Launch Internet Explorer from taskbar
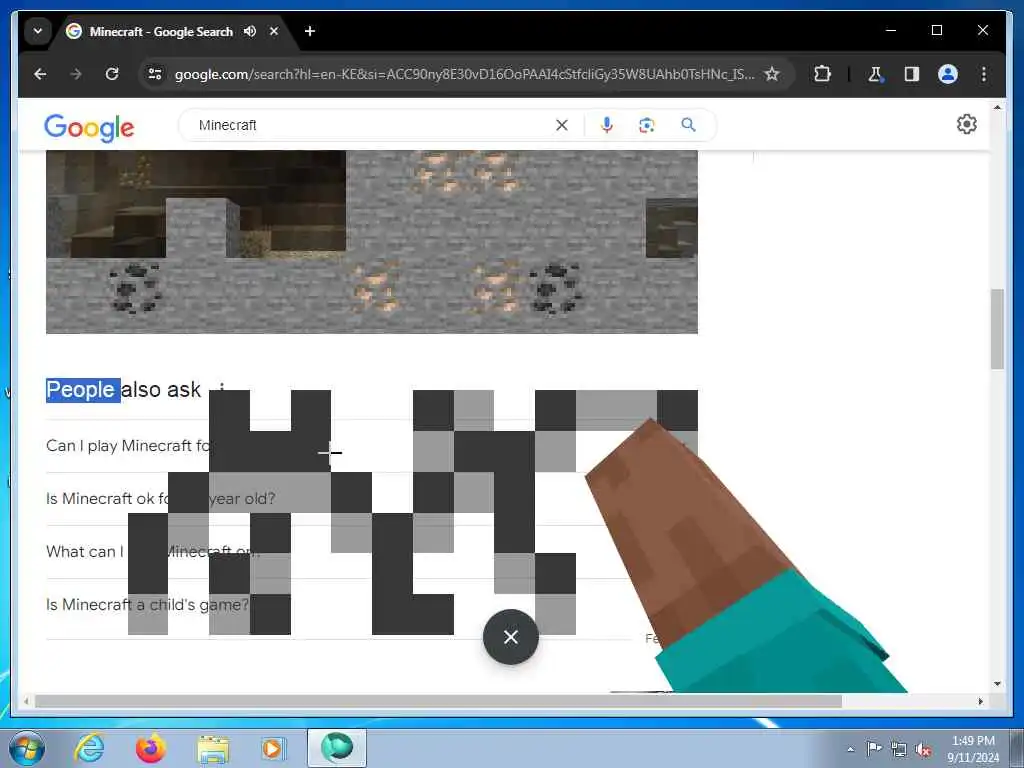 pos(89,748)
